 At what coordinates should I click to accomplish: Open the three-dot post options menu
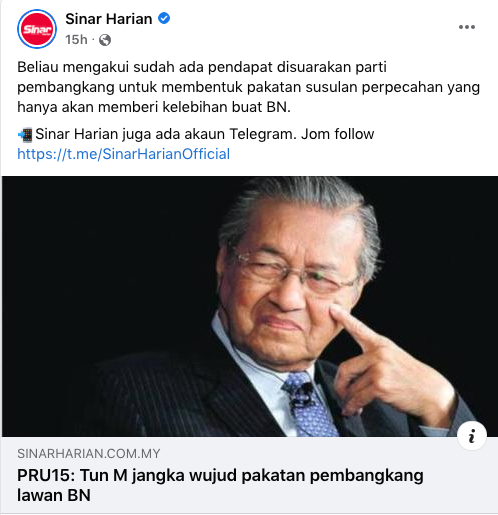(467, 27)
